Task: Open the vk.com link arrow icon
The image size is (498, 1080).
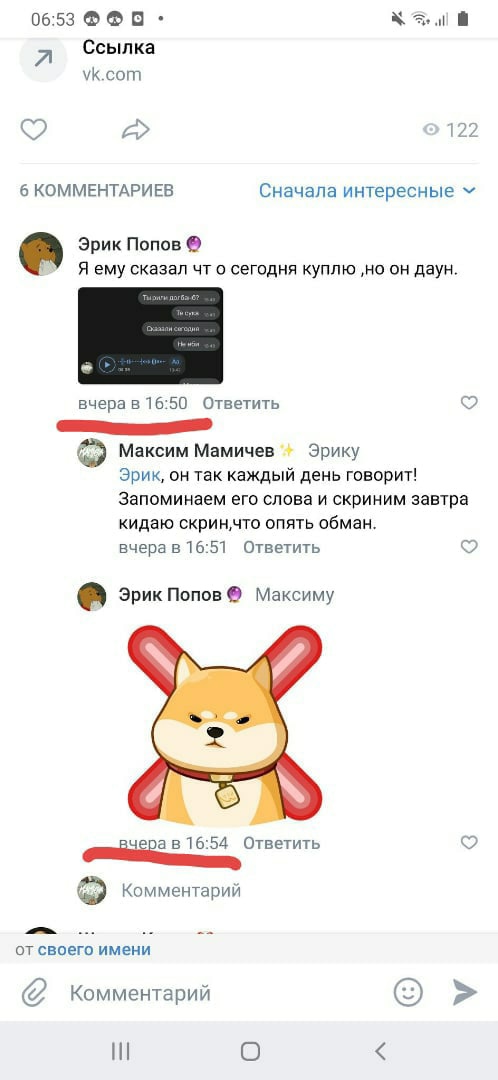Action: coord(43,60)
